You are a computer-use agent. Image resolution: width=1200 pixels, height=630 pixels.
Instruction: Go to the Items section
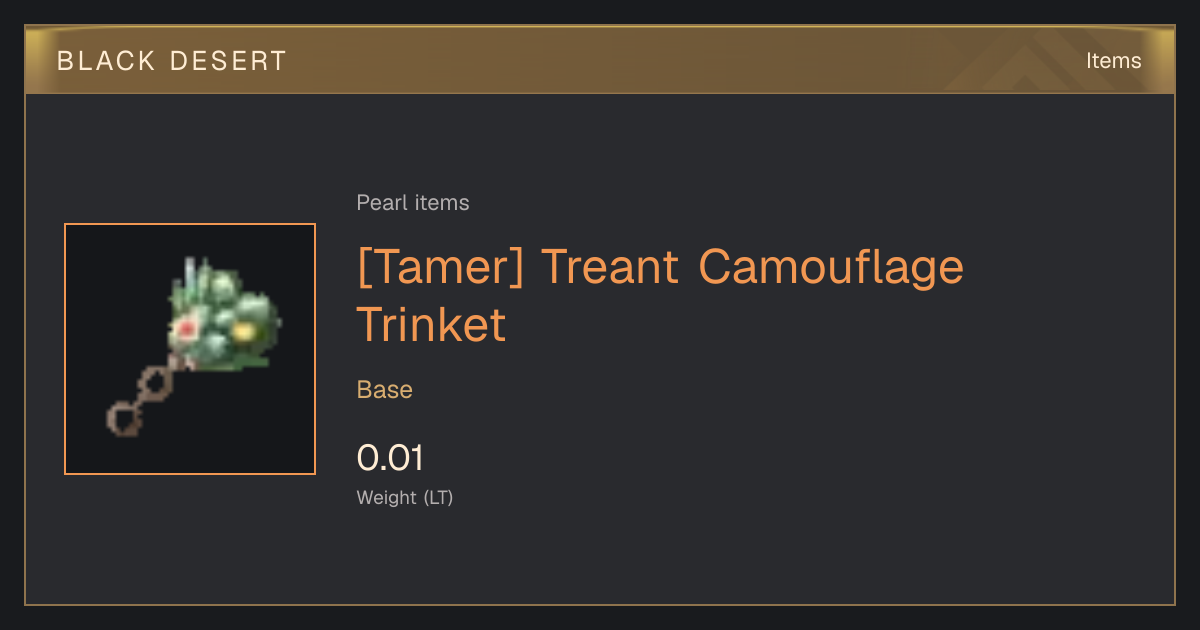click(1113, 61)
